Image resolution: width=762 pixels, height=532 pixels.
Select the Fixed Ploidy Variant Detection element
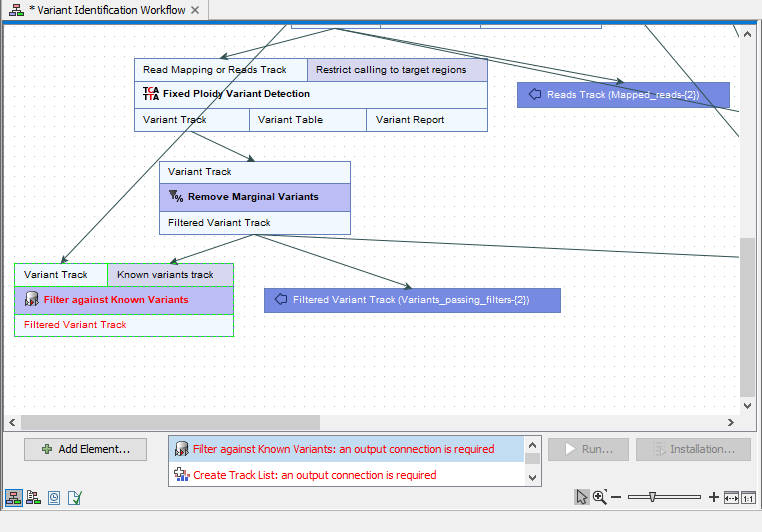(310, 94)
